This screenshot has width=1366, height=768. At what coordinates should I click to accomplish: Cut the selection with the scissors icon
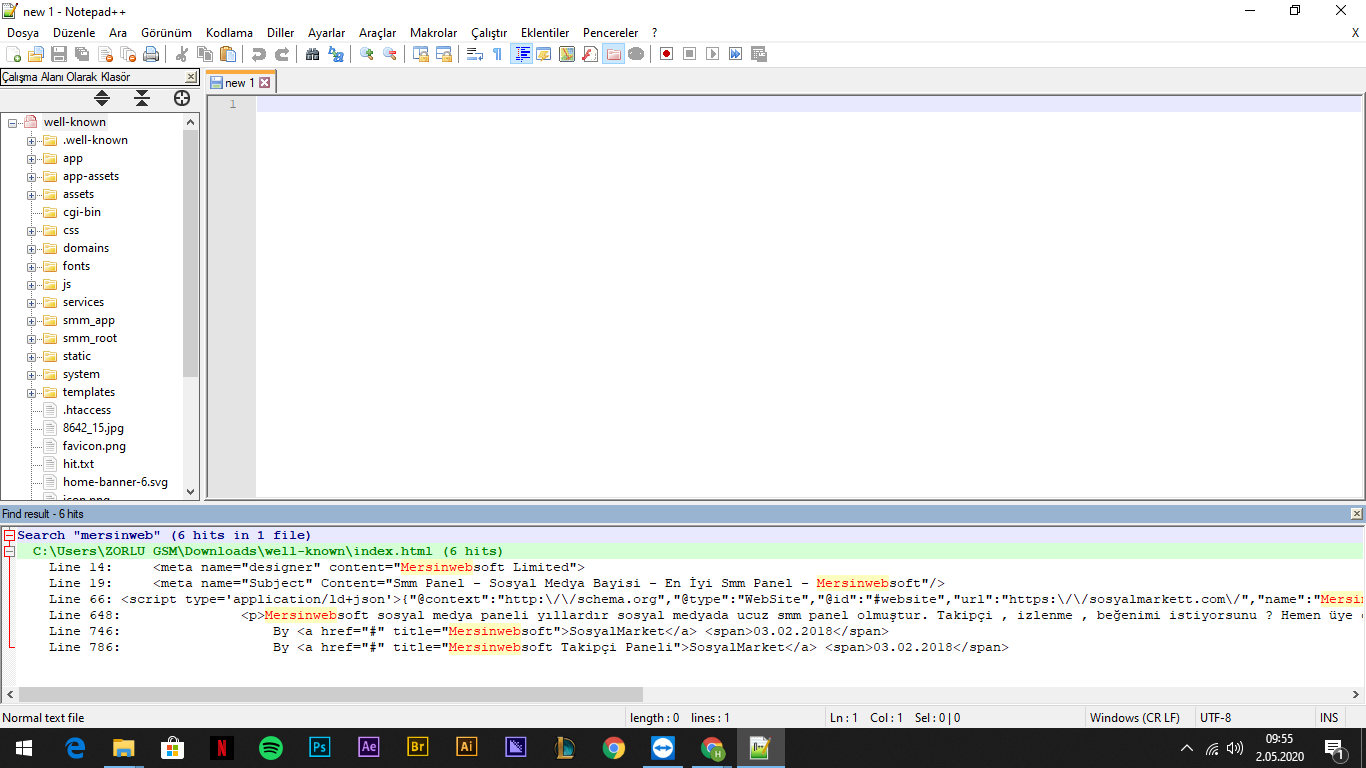point(182,54)
